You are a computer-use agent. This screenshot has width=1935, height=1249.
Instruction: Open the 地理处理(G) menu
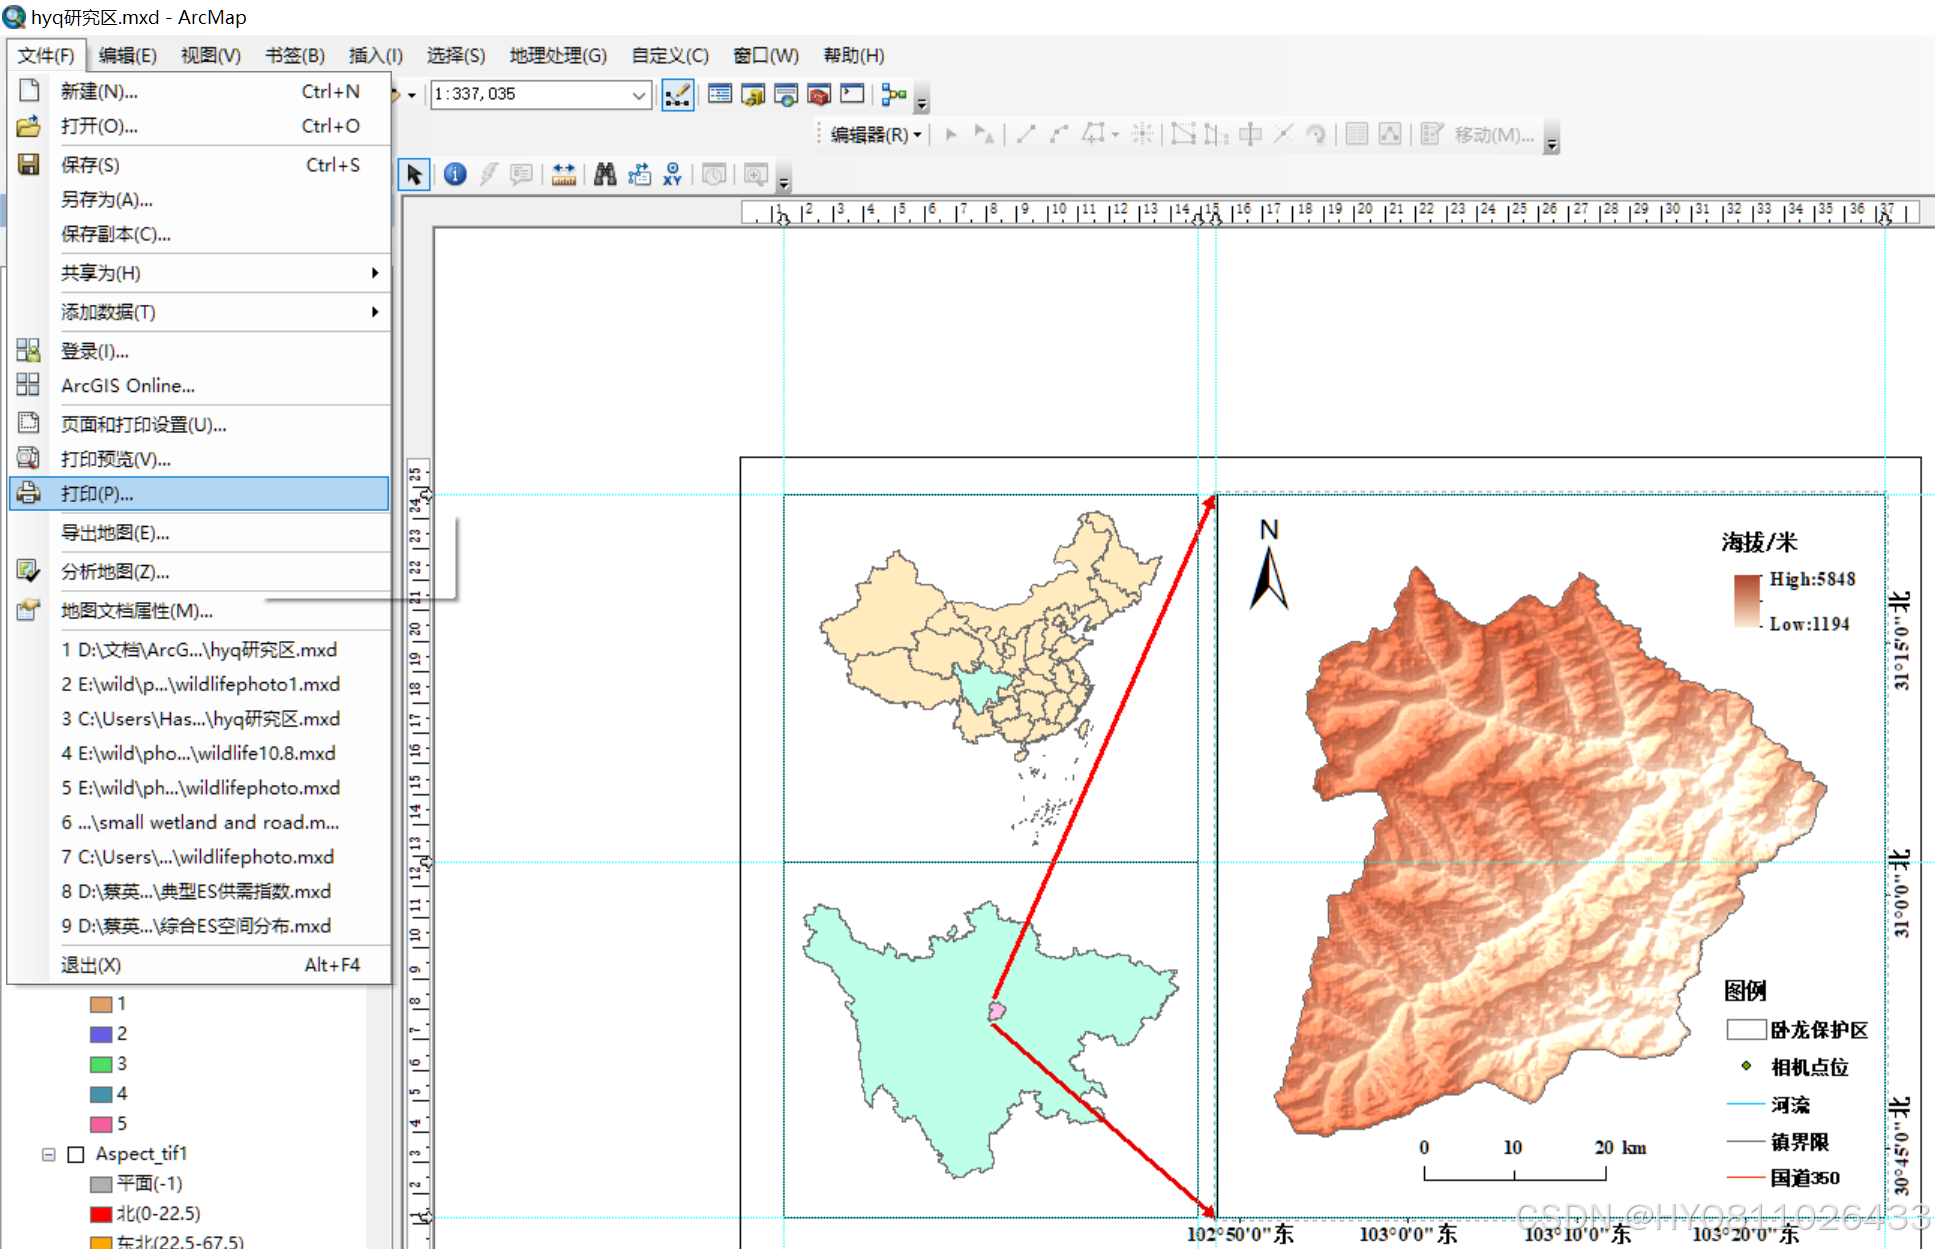click(558, 56)
